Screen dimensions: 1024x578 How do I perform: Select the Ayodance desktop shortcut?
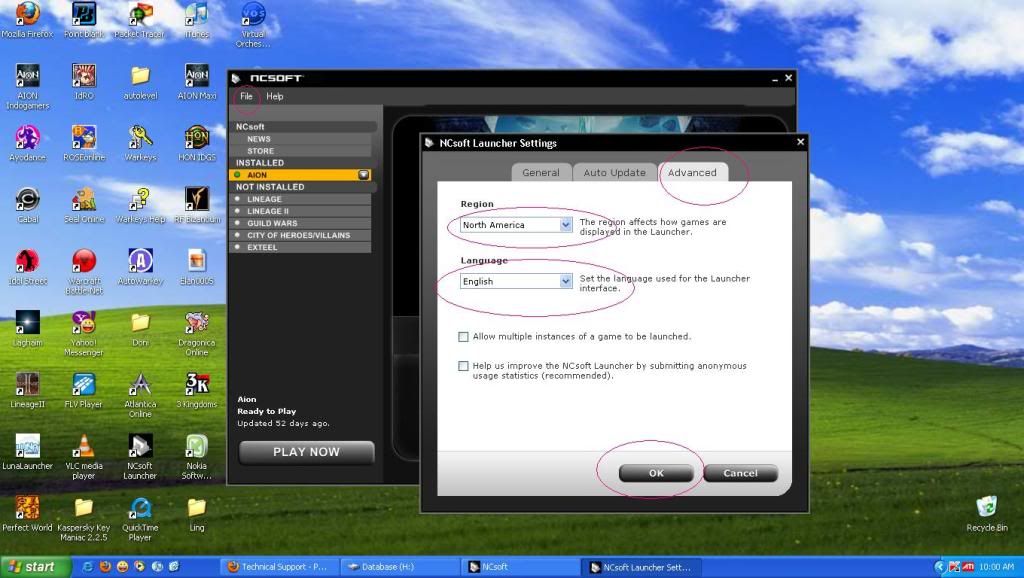pos(27,138)
